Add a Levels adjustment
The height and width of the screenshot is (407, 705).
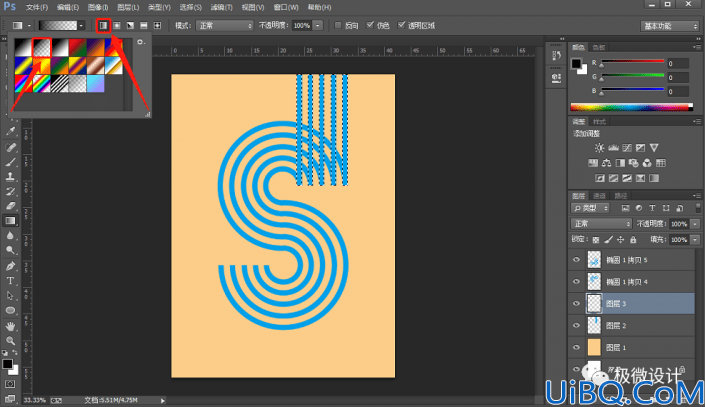click(613, 148)
